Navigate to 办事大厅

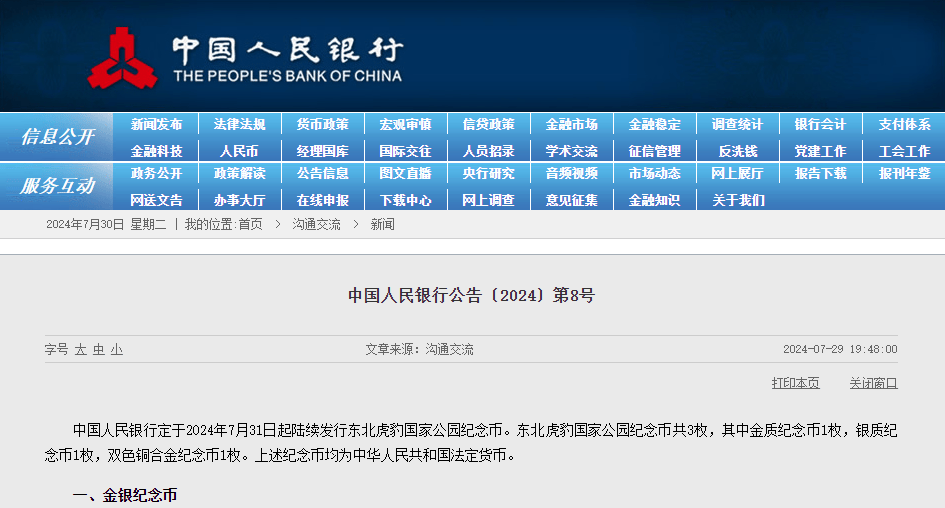pos(239,200)
